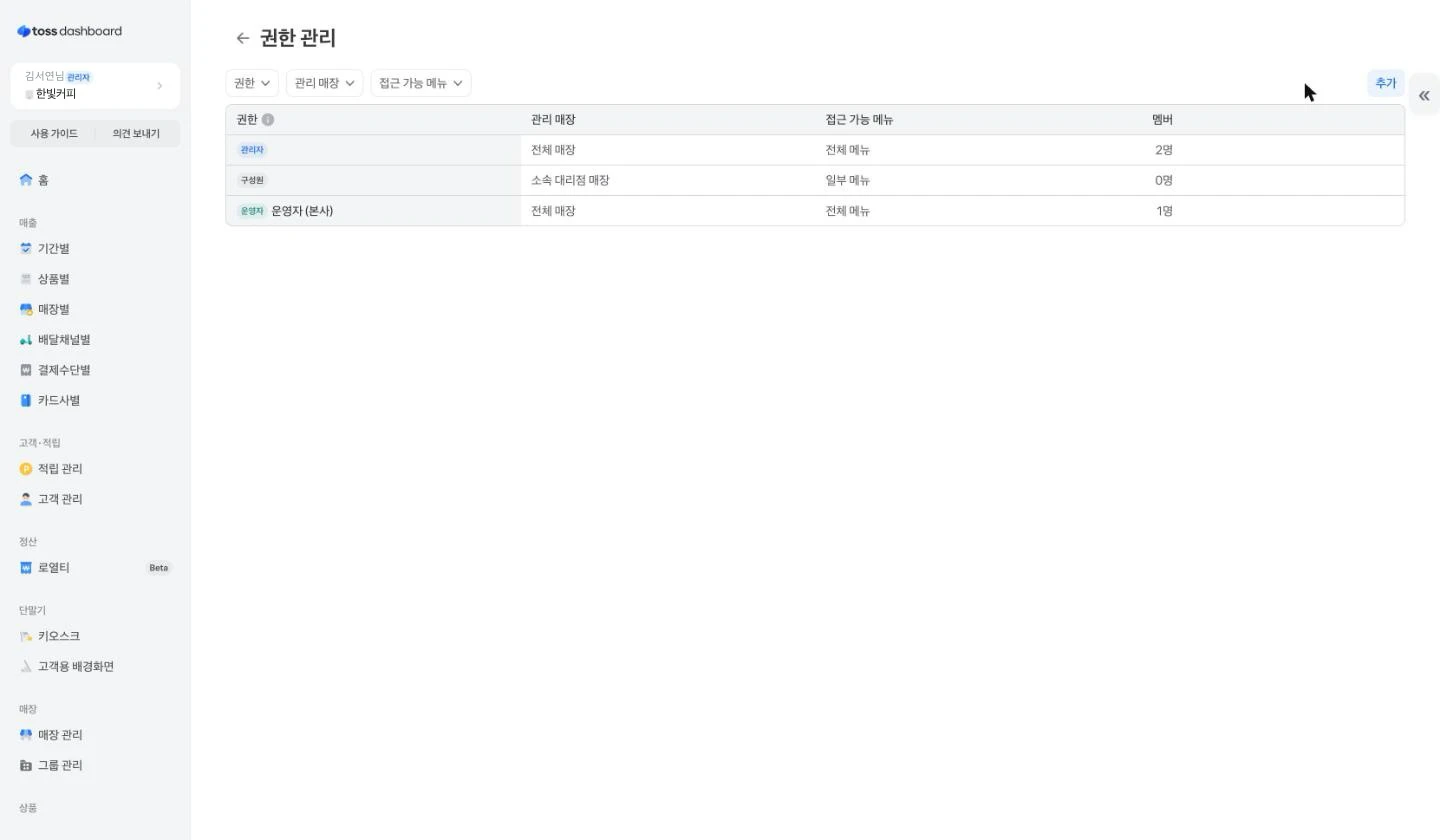Image resolution: width=1440 pixels, height=840 pixels.
Task: Open the 로열티 Beta menu item
Action: (95, 568)
